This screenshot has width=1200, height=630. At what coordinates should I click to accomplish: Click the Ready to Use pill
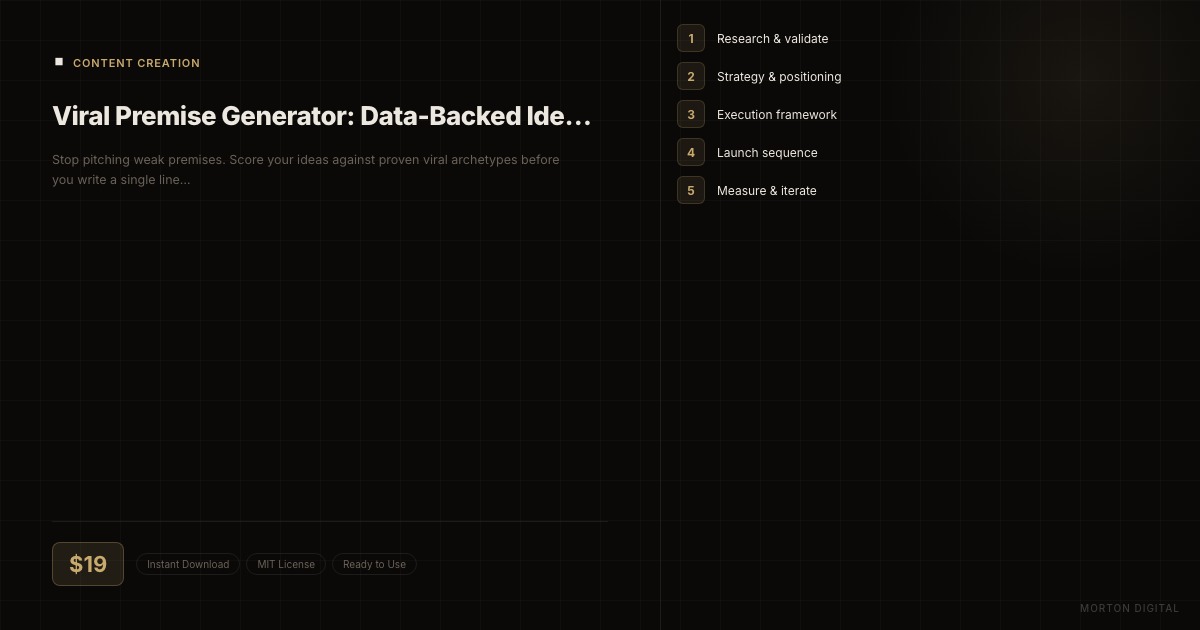coord(374,564)
